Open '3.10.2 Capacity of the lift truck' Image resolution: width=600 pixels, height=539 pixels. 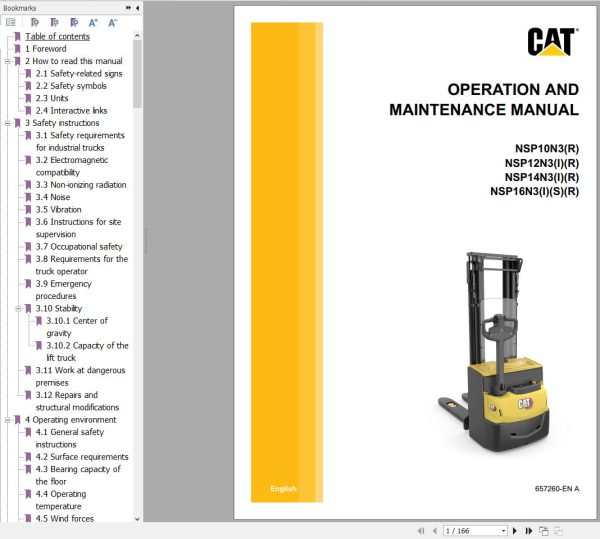87,352
